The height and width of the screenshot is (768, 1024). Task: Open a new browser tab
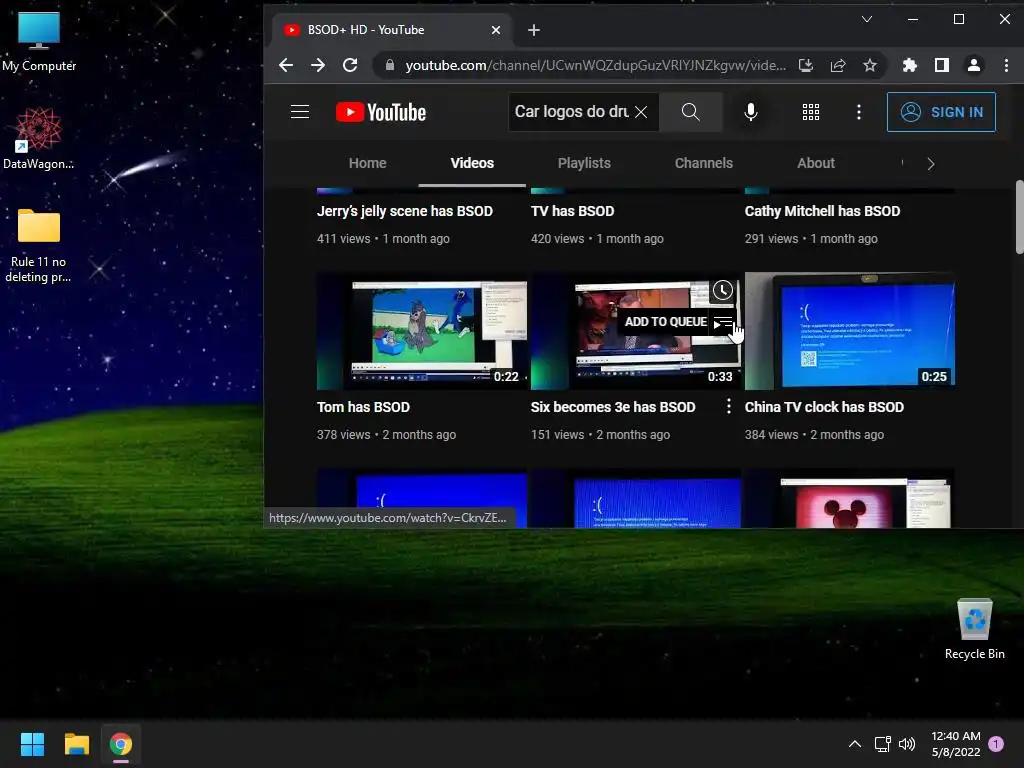tap(534, 30)
